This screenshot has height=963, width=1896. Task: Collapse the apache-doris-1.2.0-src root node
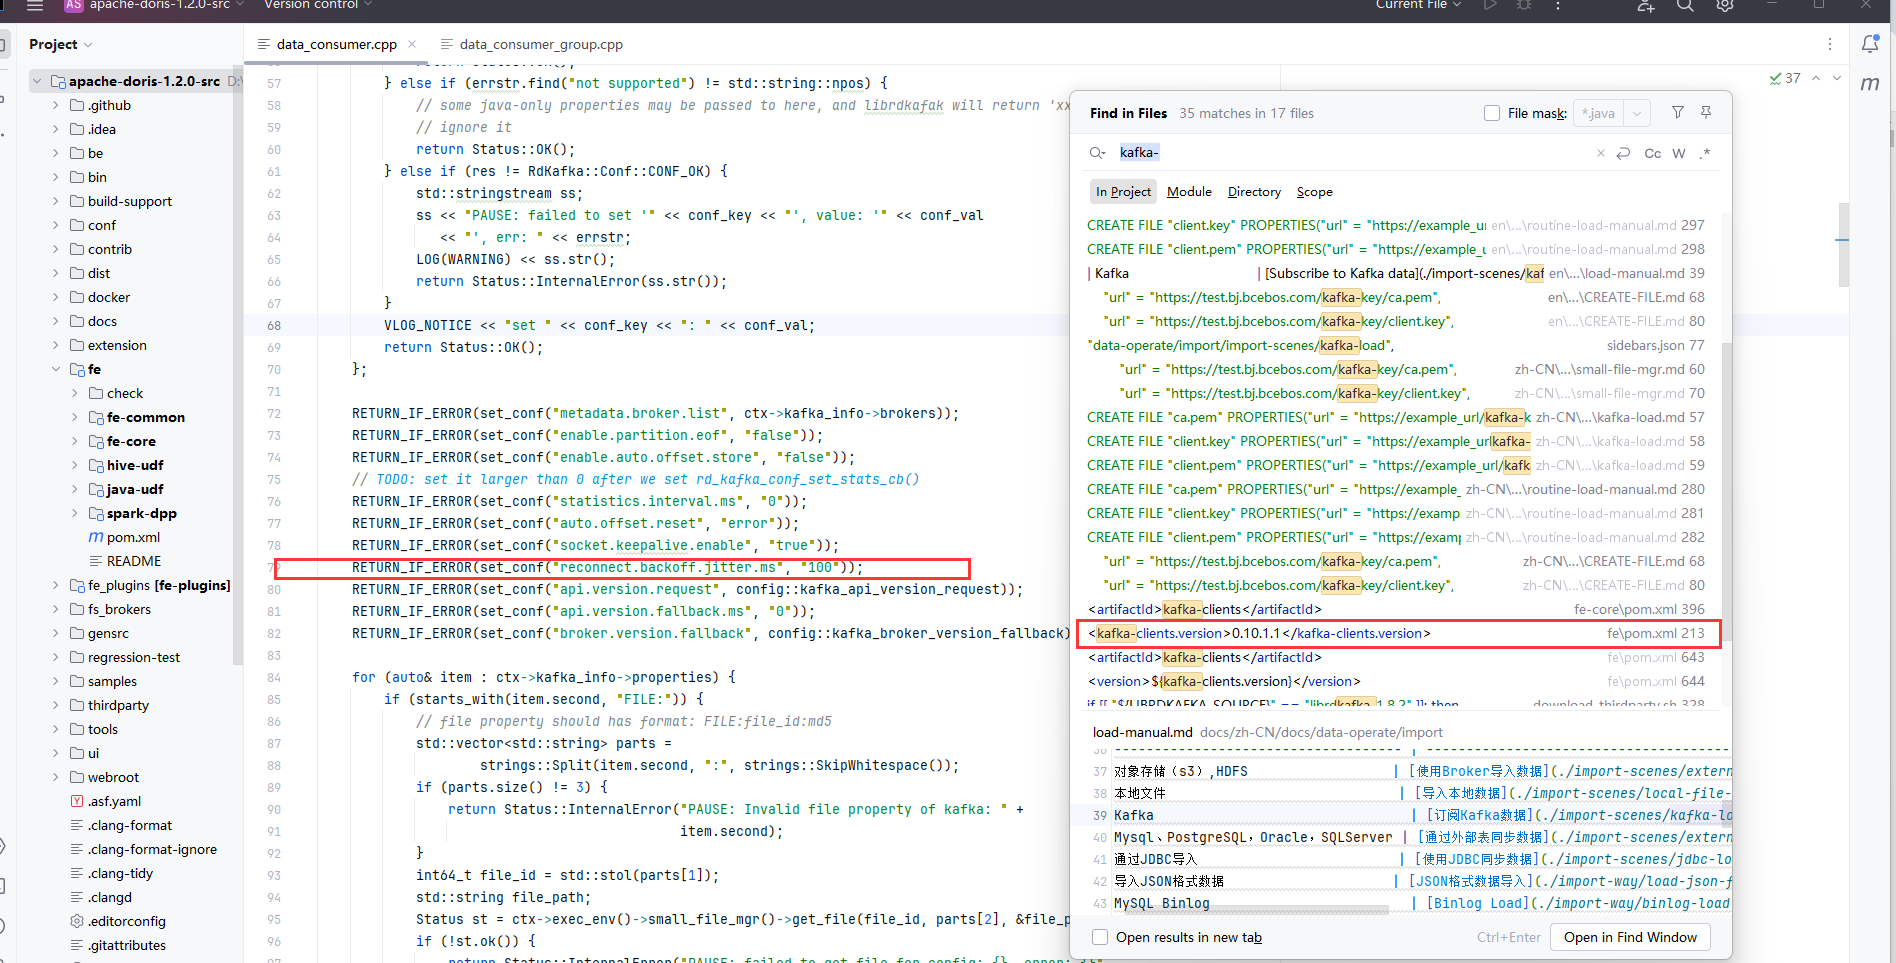point(37,81)
